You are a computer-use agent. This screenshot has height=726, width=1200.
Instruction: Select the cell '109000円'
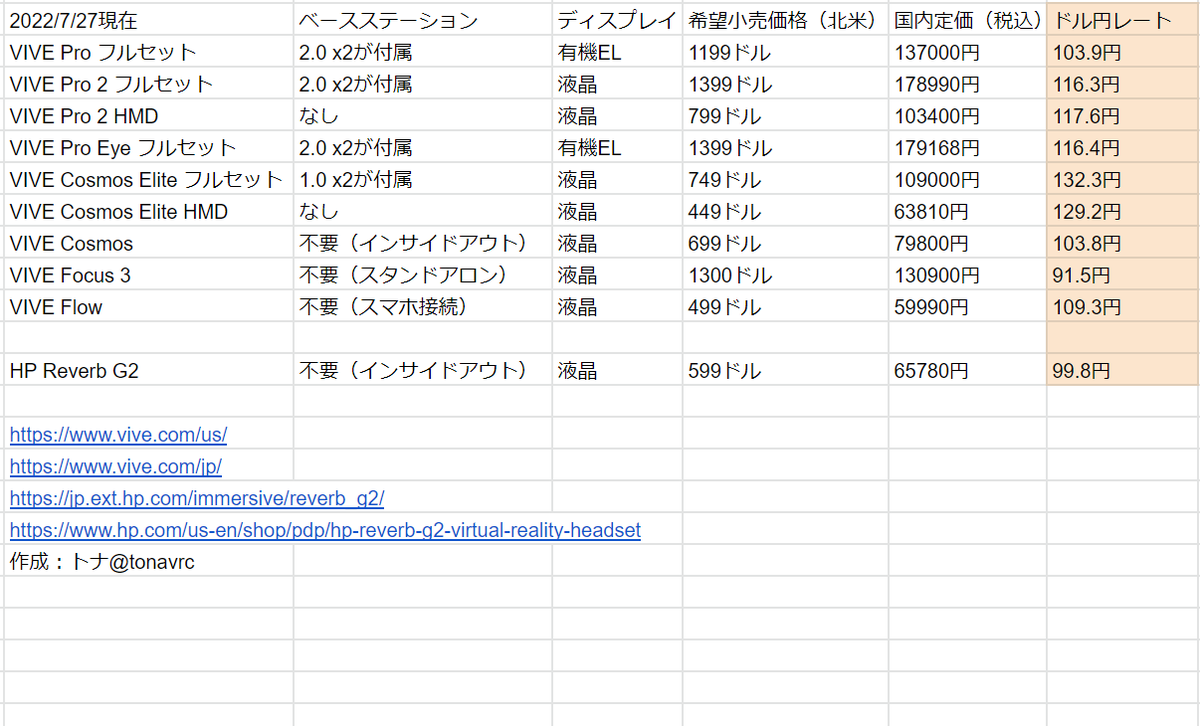pos(968,181)
